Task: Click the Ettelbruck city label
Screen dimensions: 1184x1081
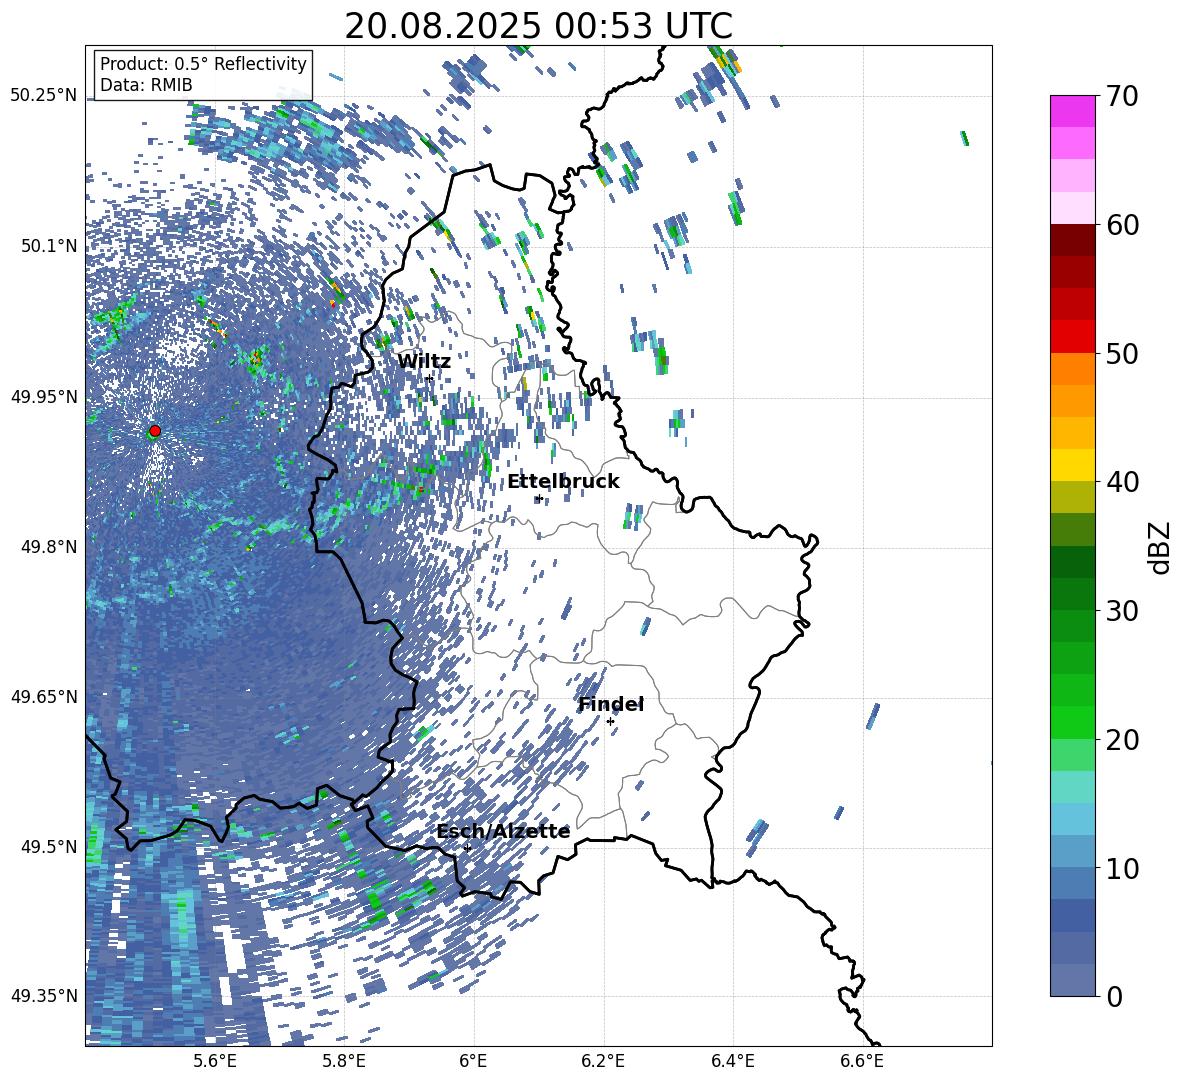Action: [x=563, y=482]
